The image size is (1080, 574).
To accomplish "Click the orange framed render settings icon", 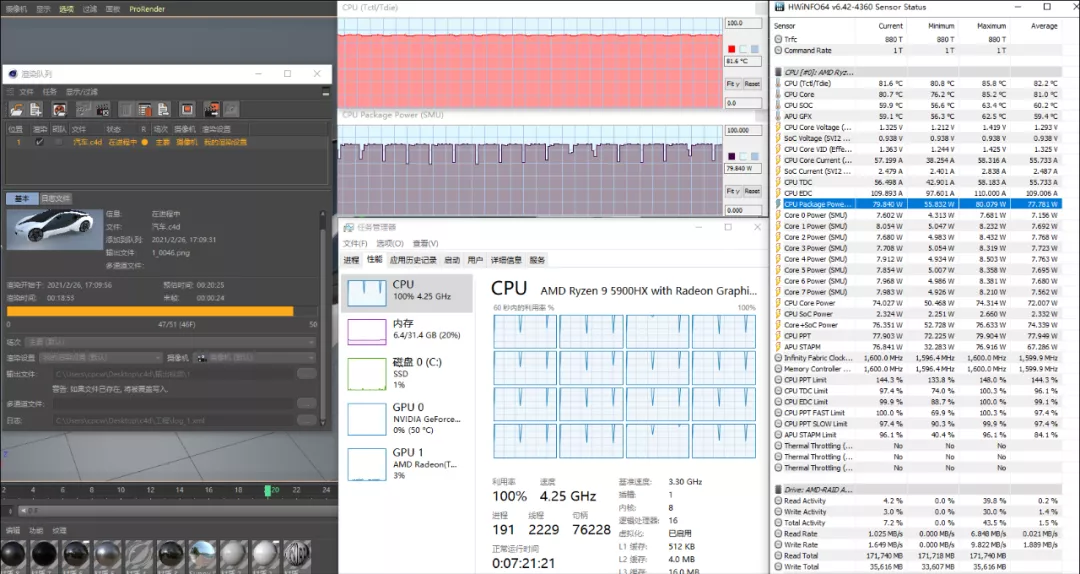I will tap(187, 110).
